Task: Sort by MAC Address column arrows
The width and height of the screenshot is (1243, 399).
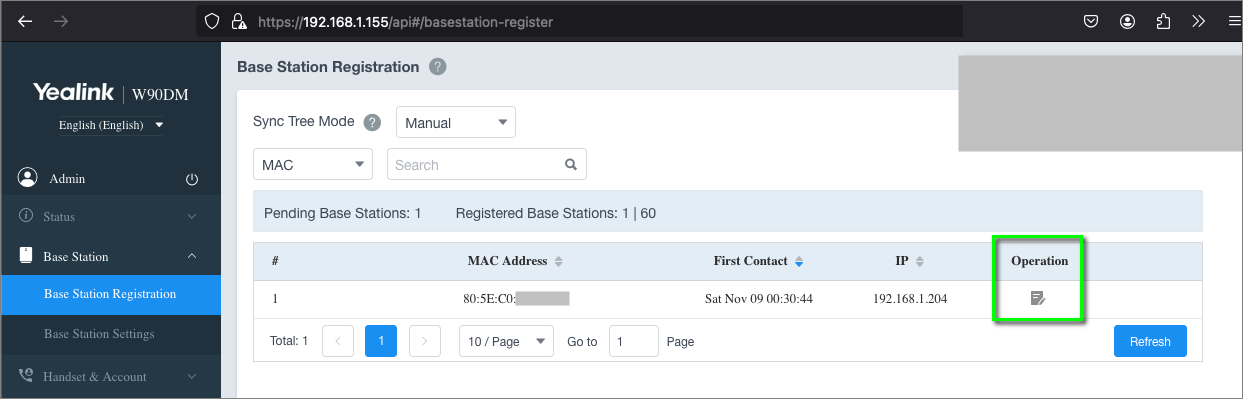Action: click(x=559, y=261)
